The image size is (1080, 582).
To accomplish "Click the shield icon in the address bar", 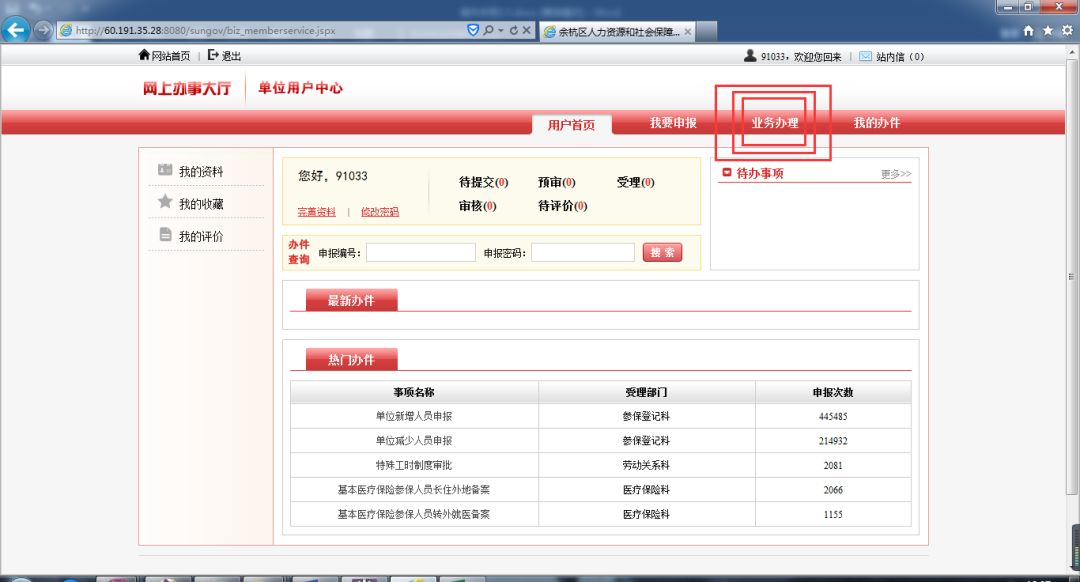I will pos(471,30).
